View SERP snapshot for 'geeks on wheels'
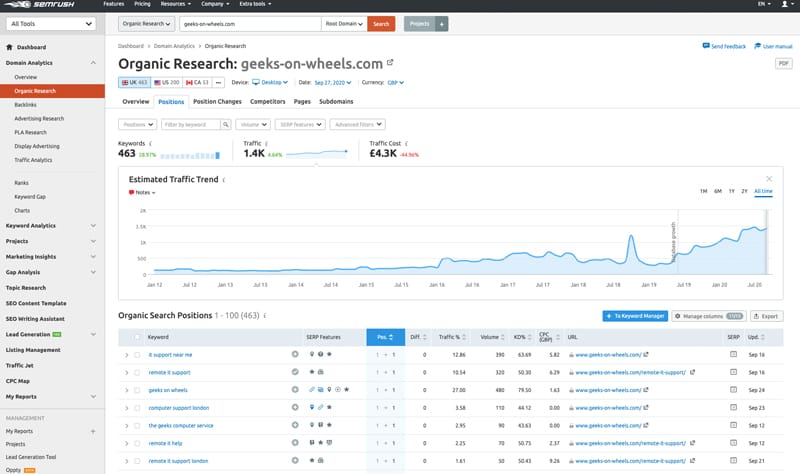Viewport: 800px width, 474px height. pos(732,389)
